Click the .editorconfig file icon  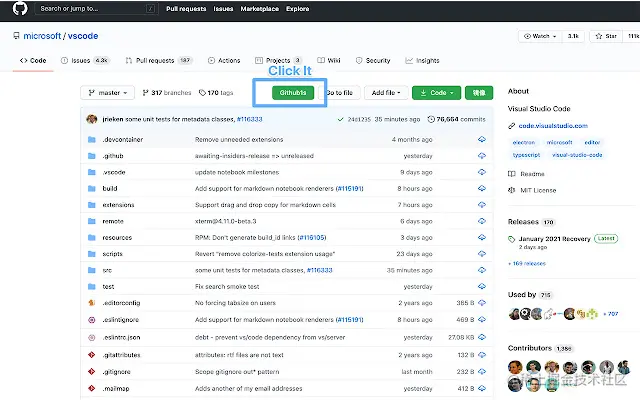92,303
